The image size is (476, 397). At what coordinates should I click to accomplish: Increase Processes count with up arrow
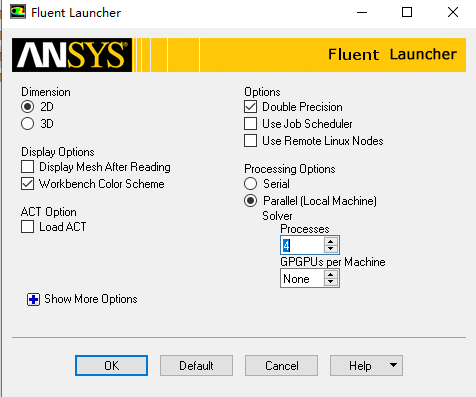click(x=331, y=242)
